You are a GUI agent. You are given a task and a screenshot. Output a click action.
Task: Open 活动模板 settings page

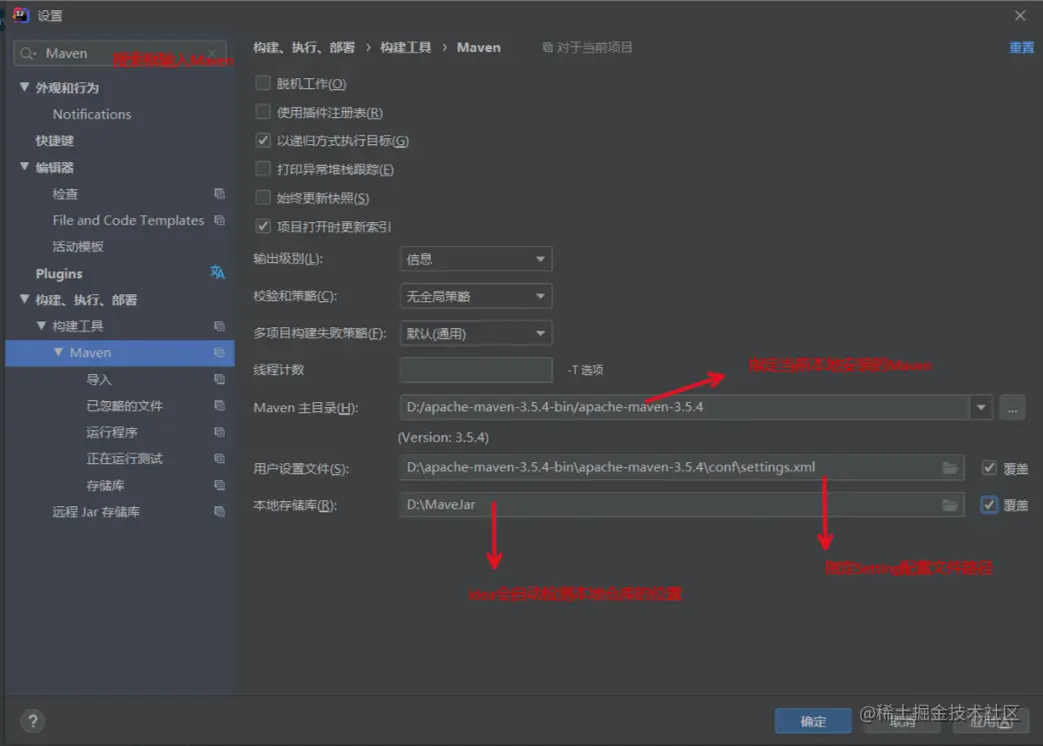(78, 247)
